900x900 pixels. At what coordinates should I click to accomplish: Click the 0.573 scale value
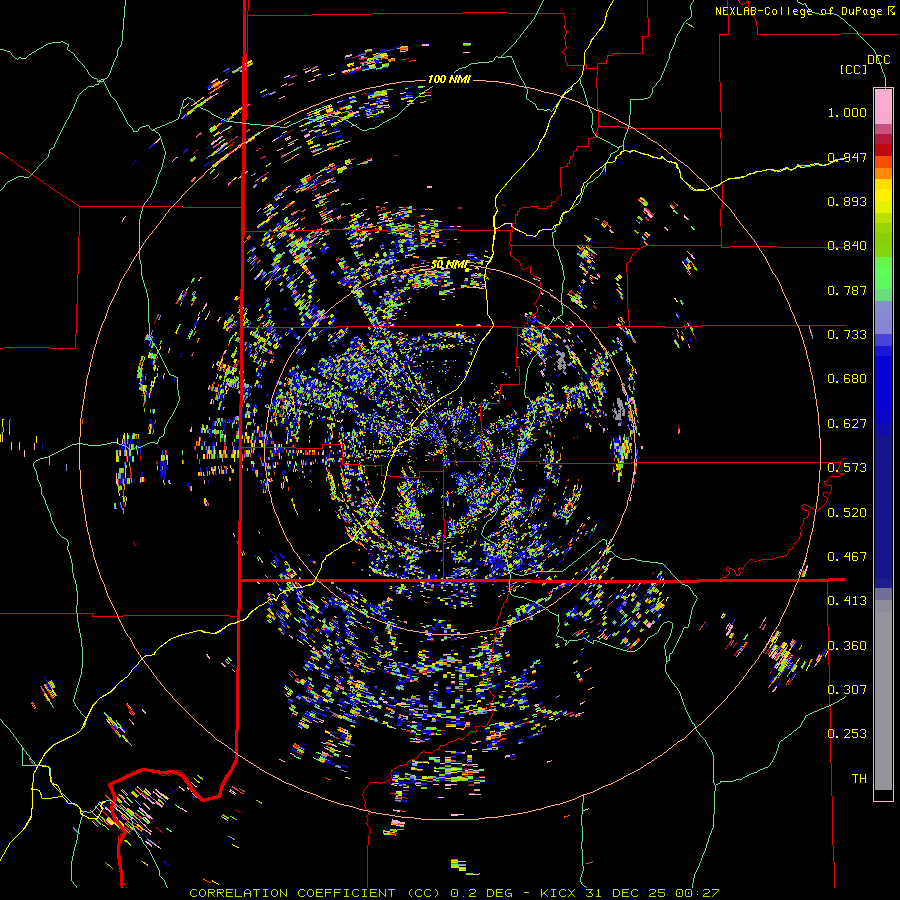click(847, 468)
